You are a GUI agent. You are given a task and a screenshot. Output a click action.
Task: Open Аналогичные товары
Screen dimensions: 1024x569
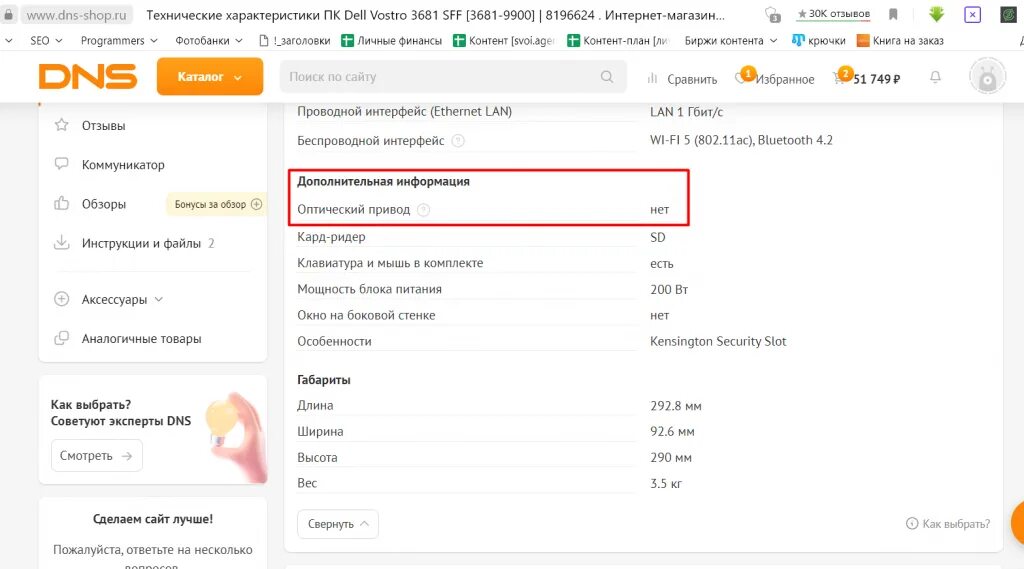click(141, 338)
